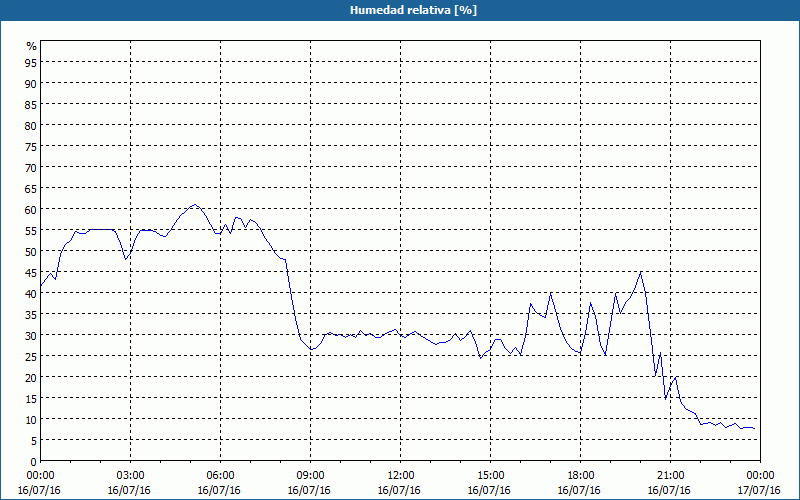
Task: Click the 65 y-axis label
Action: 31,188
